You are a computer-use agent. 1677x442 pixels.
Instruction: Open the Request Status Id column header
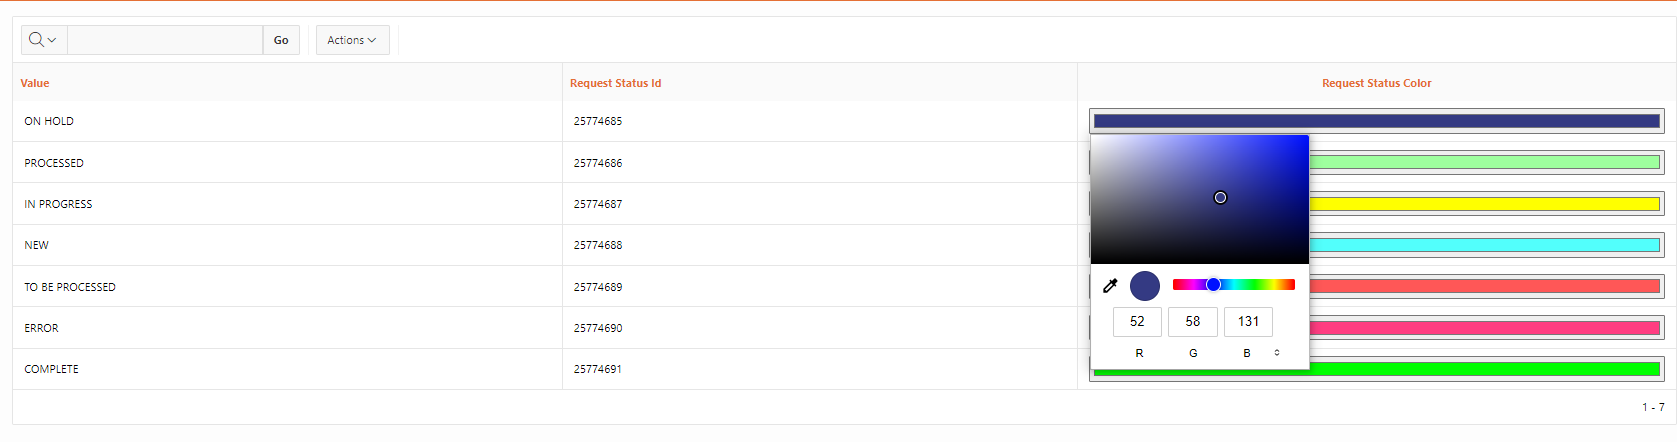pos(615,83)
